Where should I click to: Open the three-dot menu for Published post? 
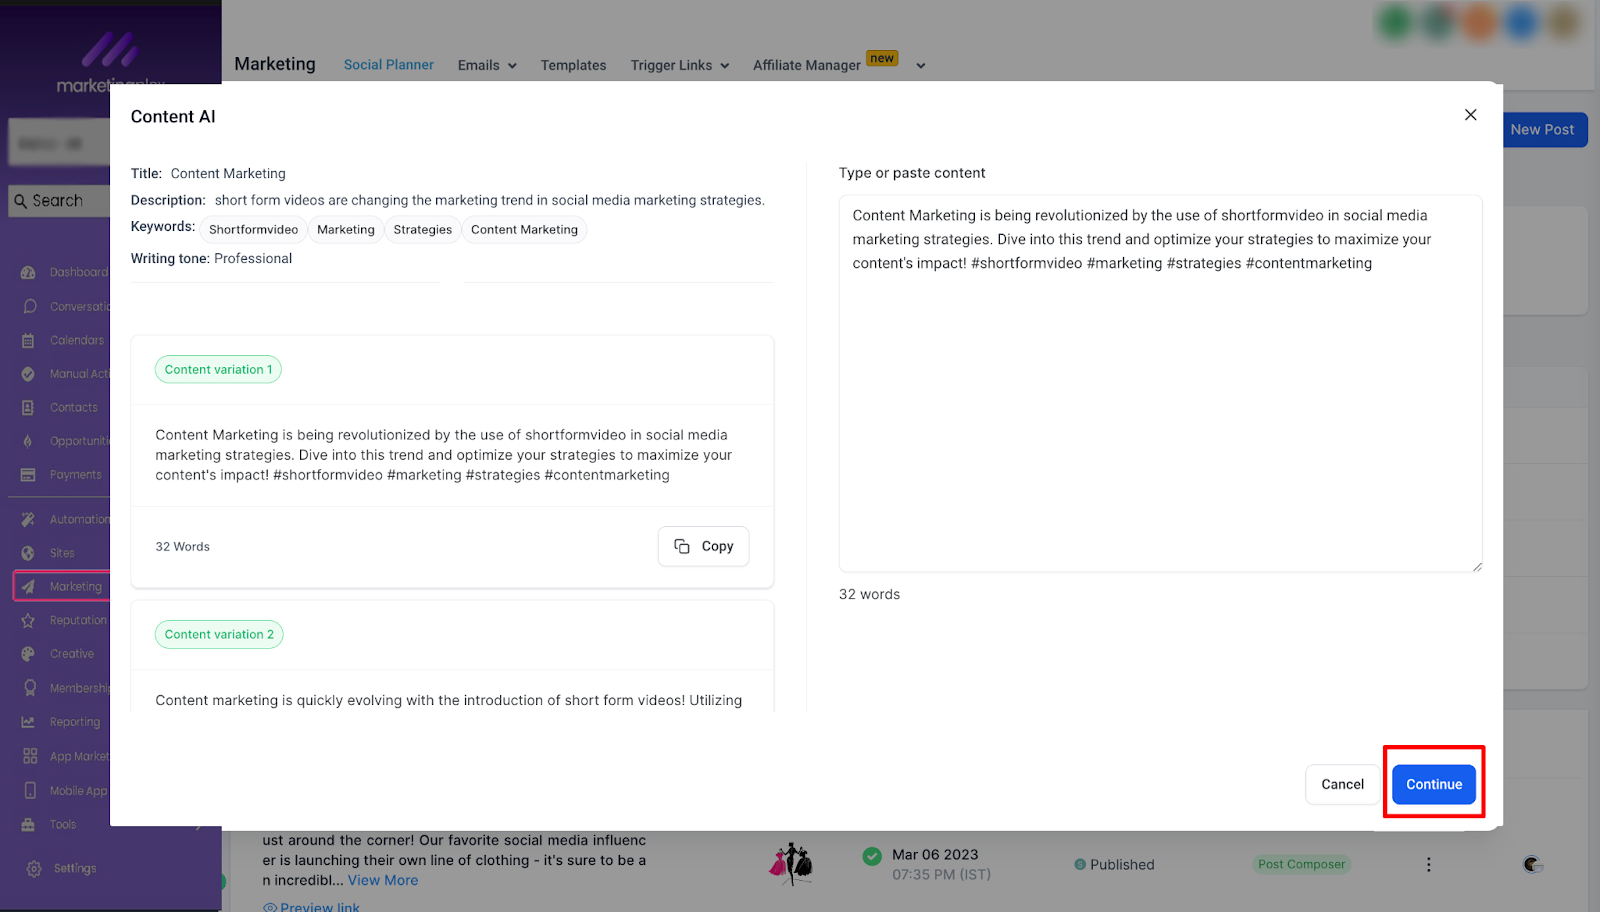coord(1428,864)
